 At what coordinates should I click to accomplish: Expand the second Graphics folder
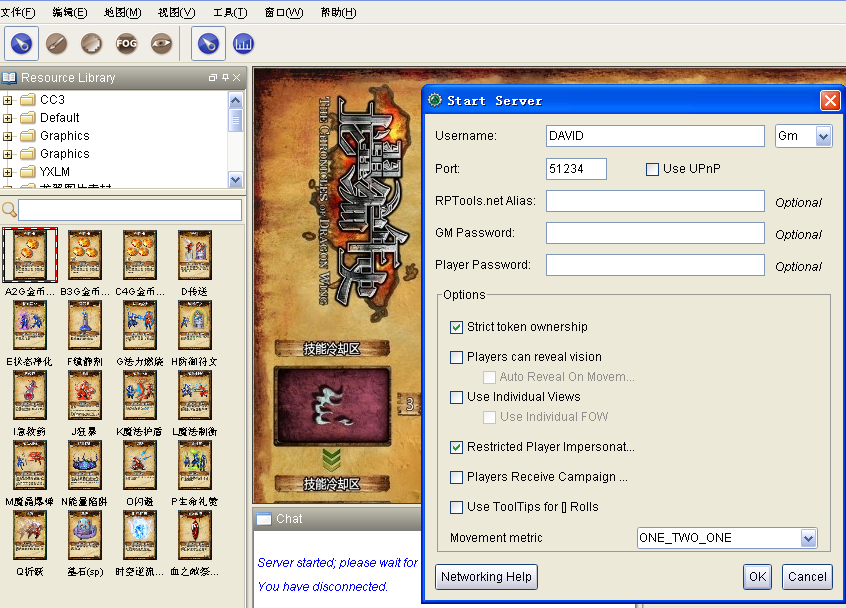(x=8, y=154)
